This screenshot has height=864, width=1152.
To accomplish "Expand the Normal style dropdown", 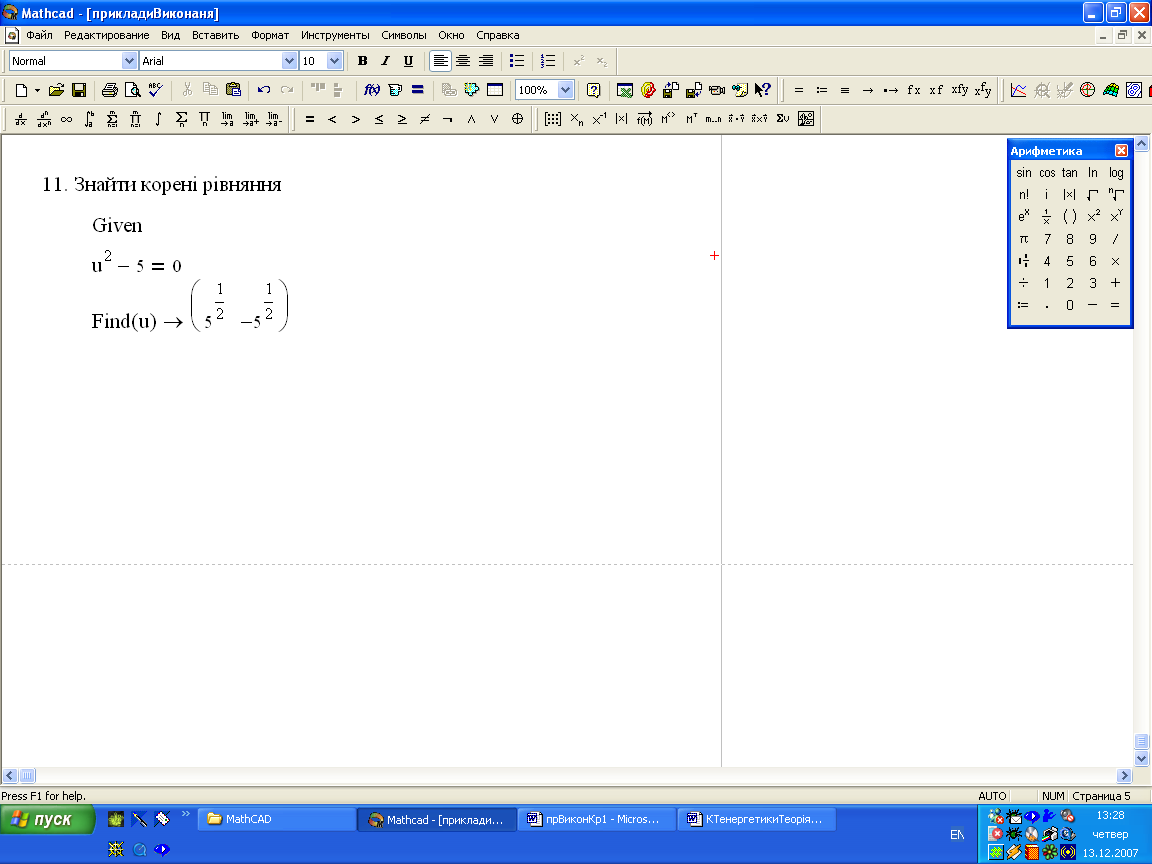I will 129,61.
